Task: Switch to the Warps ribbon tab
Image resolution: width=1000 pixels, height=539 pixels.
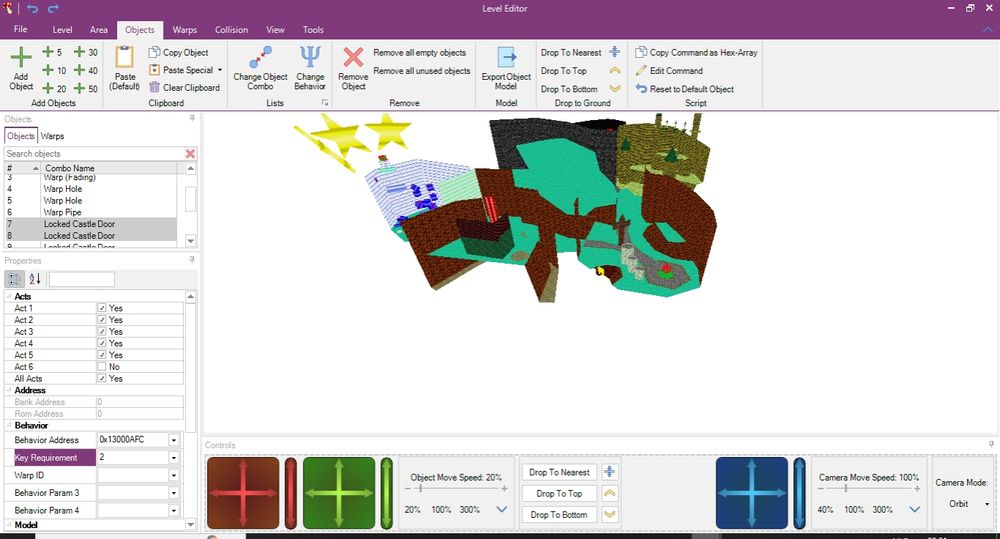Action: click(184, 30)
